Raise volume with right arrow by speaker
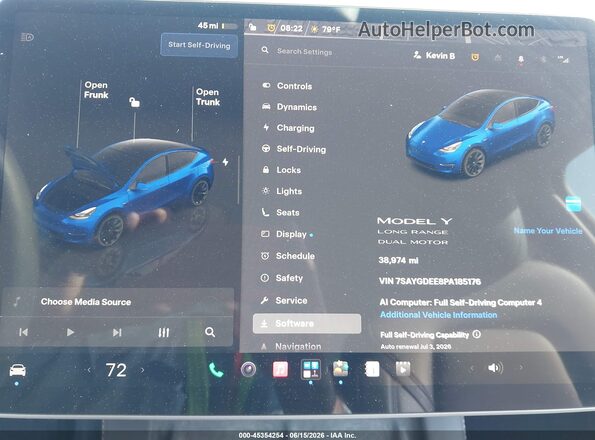The image size is (595, 440). click(x=521, y=367)
